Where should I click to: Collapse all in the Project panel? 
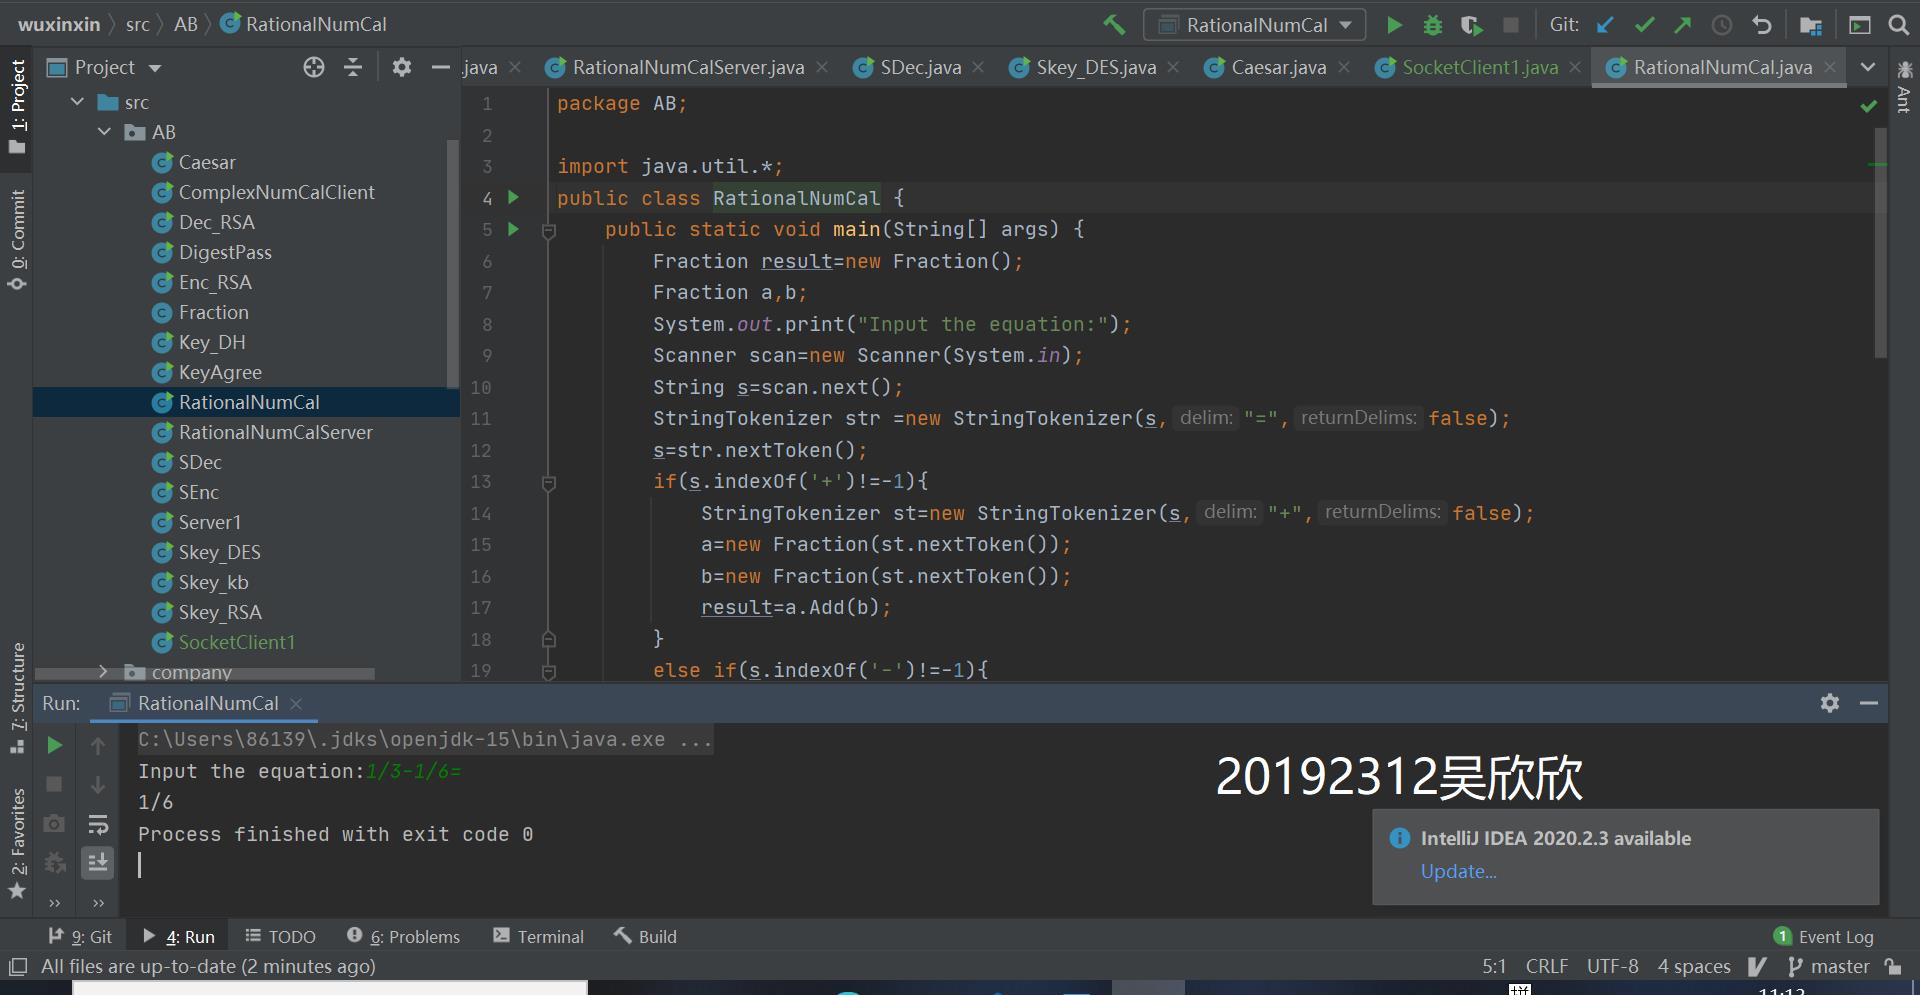tap(352, 67)
